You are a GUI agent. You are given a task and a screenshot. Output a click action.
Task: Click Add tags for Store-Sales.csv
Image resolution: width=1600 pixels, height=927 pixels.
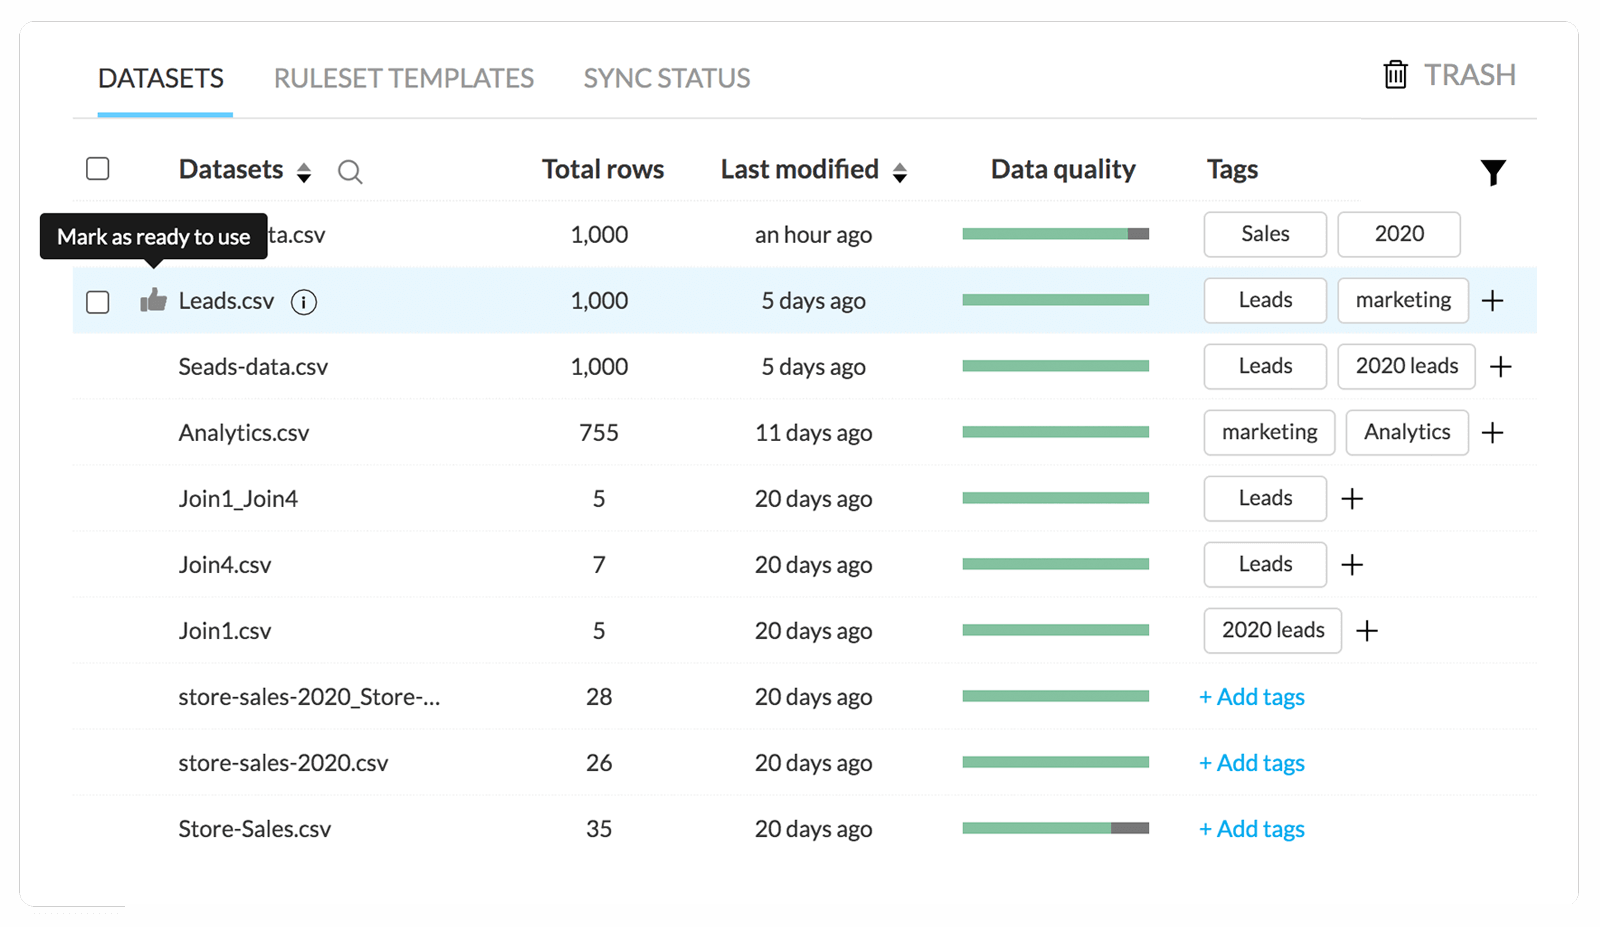click(x=1252, y=829)
